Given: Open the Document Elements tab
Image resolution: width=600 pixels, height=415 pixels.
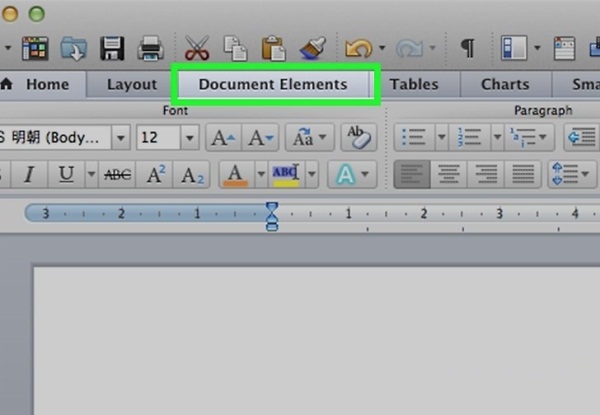Looking at the screenshot, I should pos(273,85).
